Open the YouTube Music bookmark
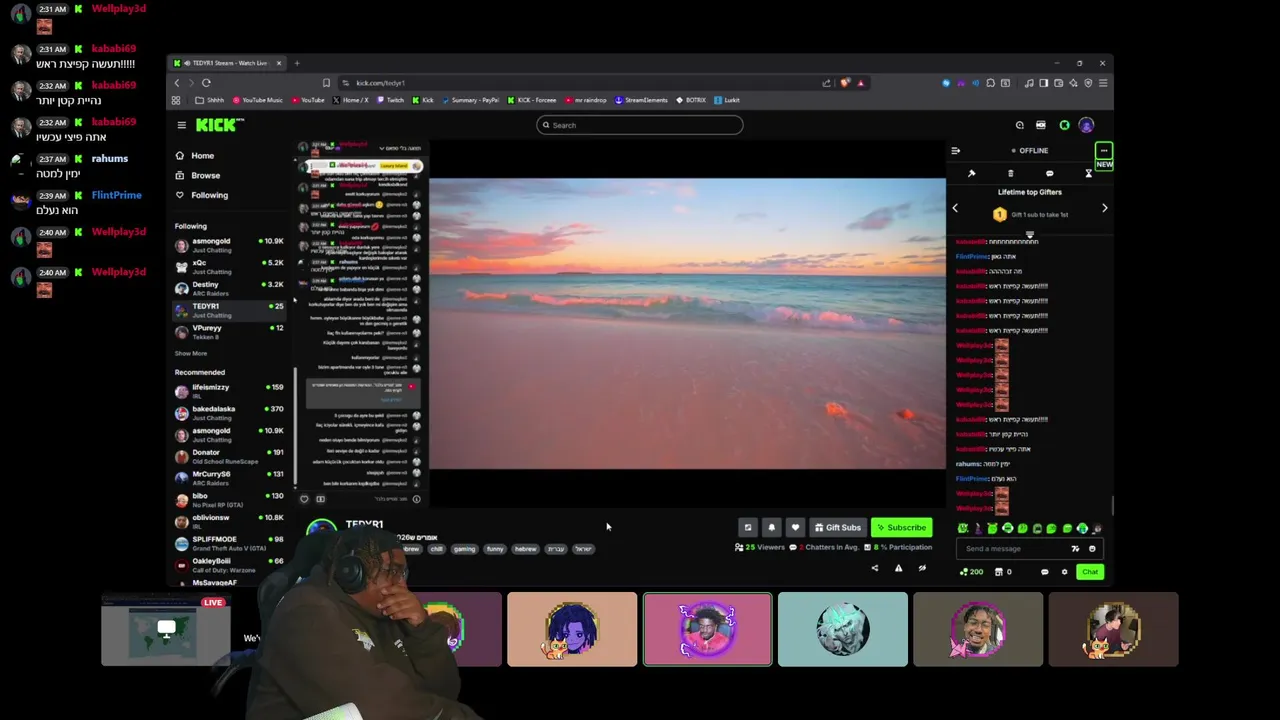The width and height of the screenshot is (1280, 720). pyautogui.click(x=258, y=100)
